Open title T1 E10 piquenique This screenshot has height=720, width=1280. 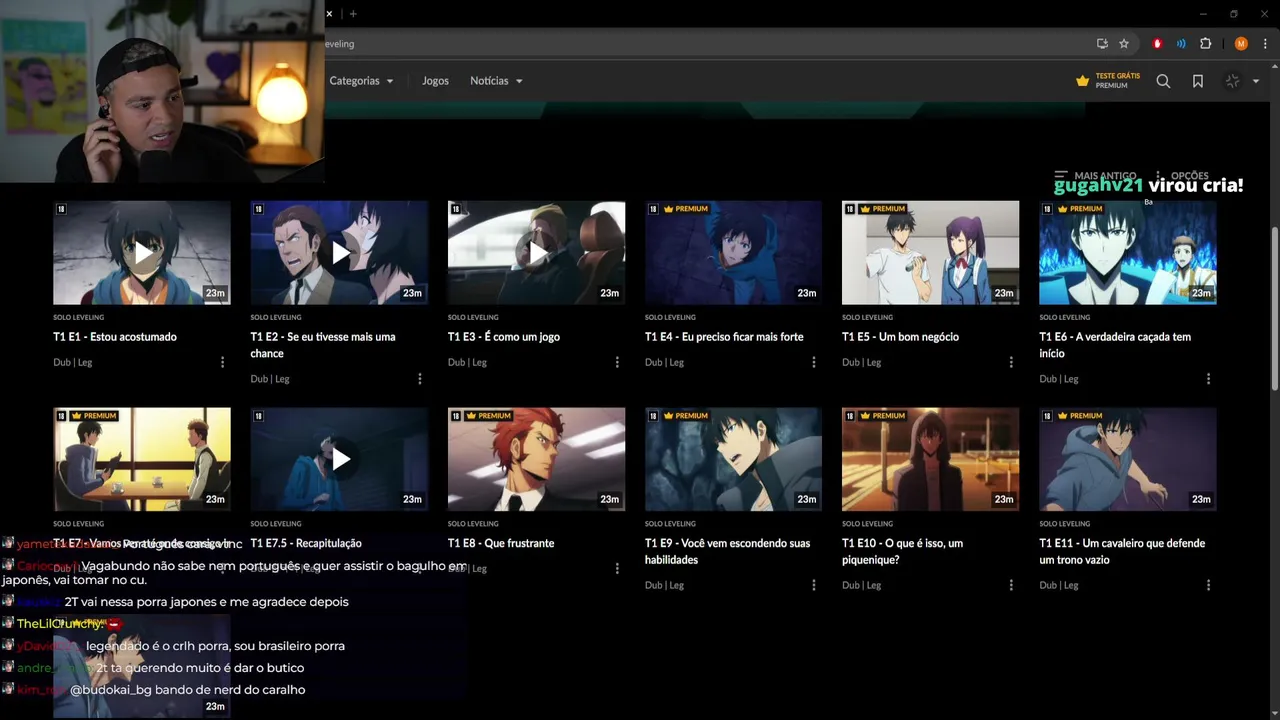(903, 551)
